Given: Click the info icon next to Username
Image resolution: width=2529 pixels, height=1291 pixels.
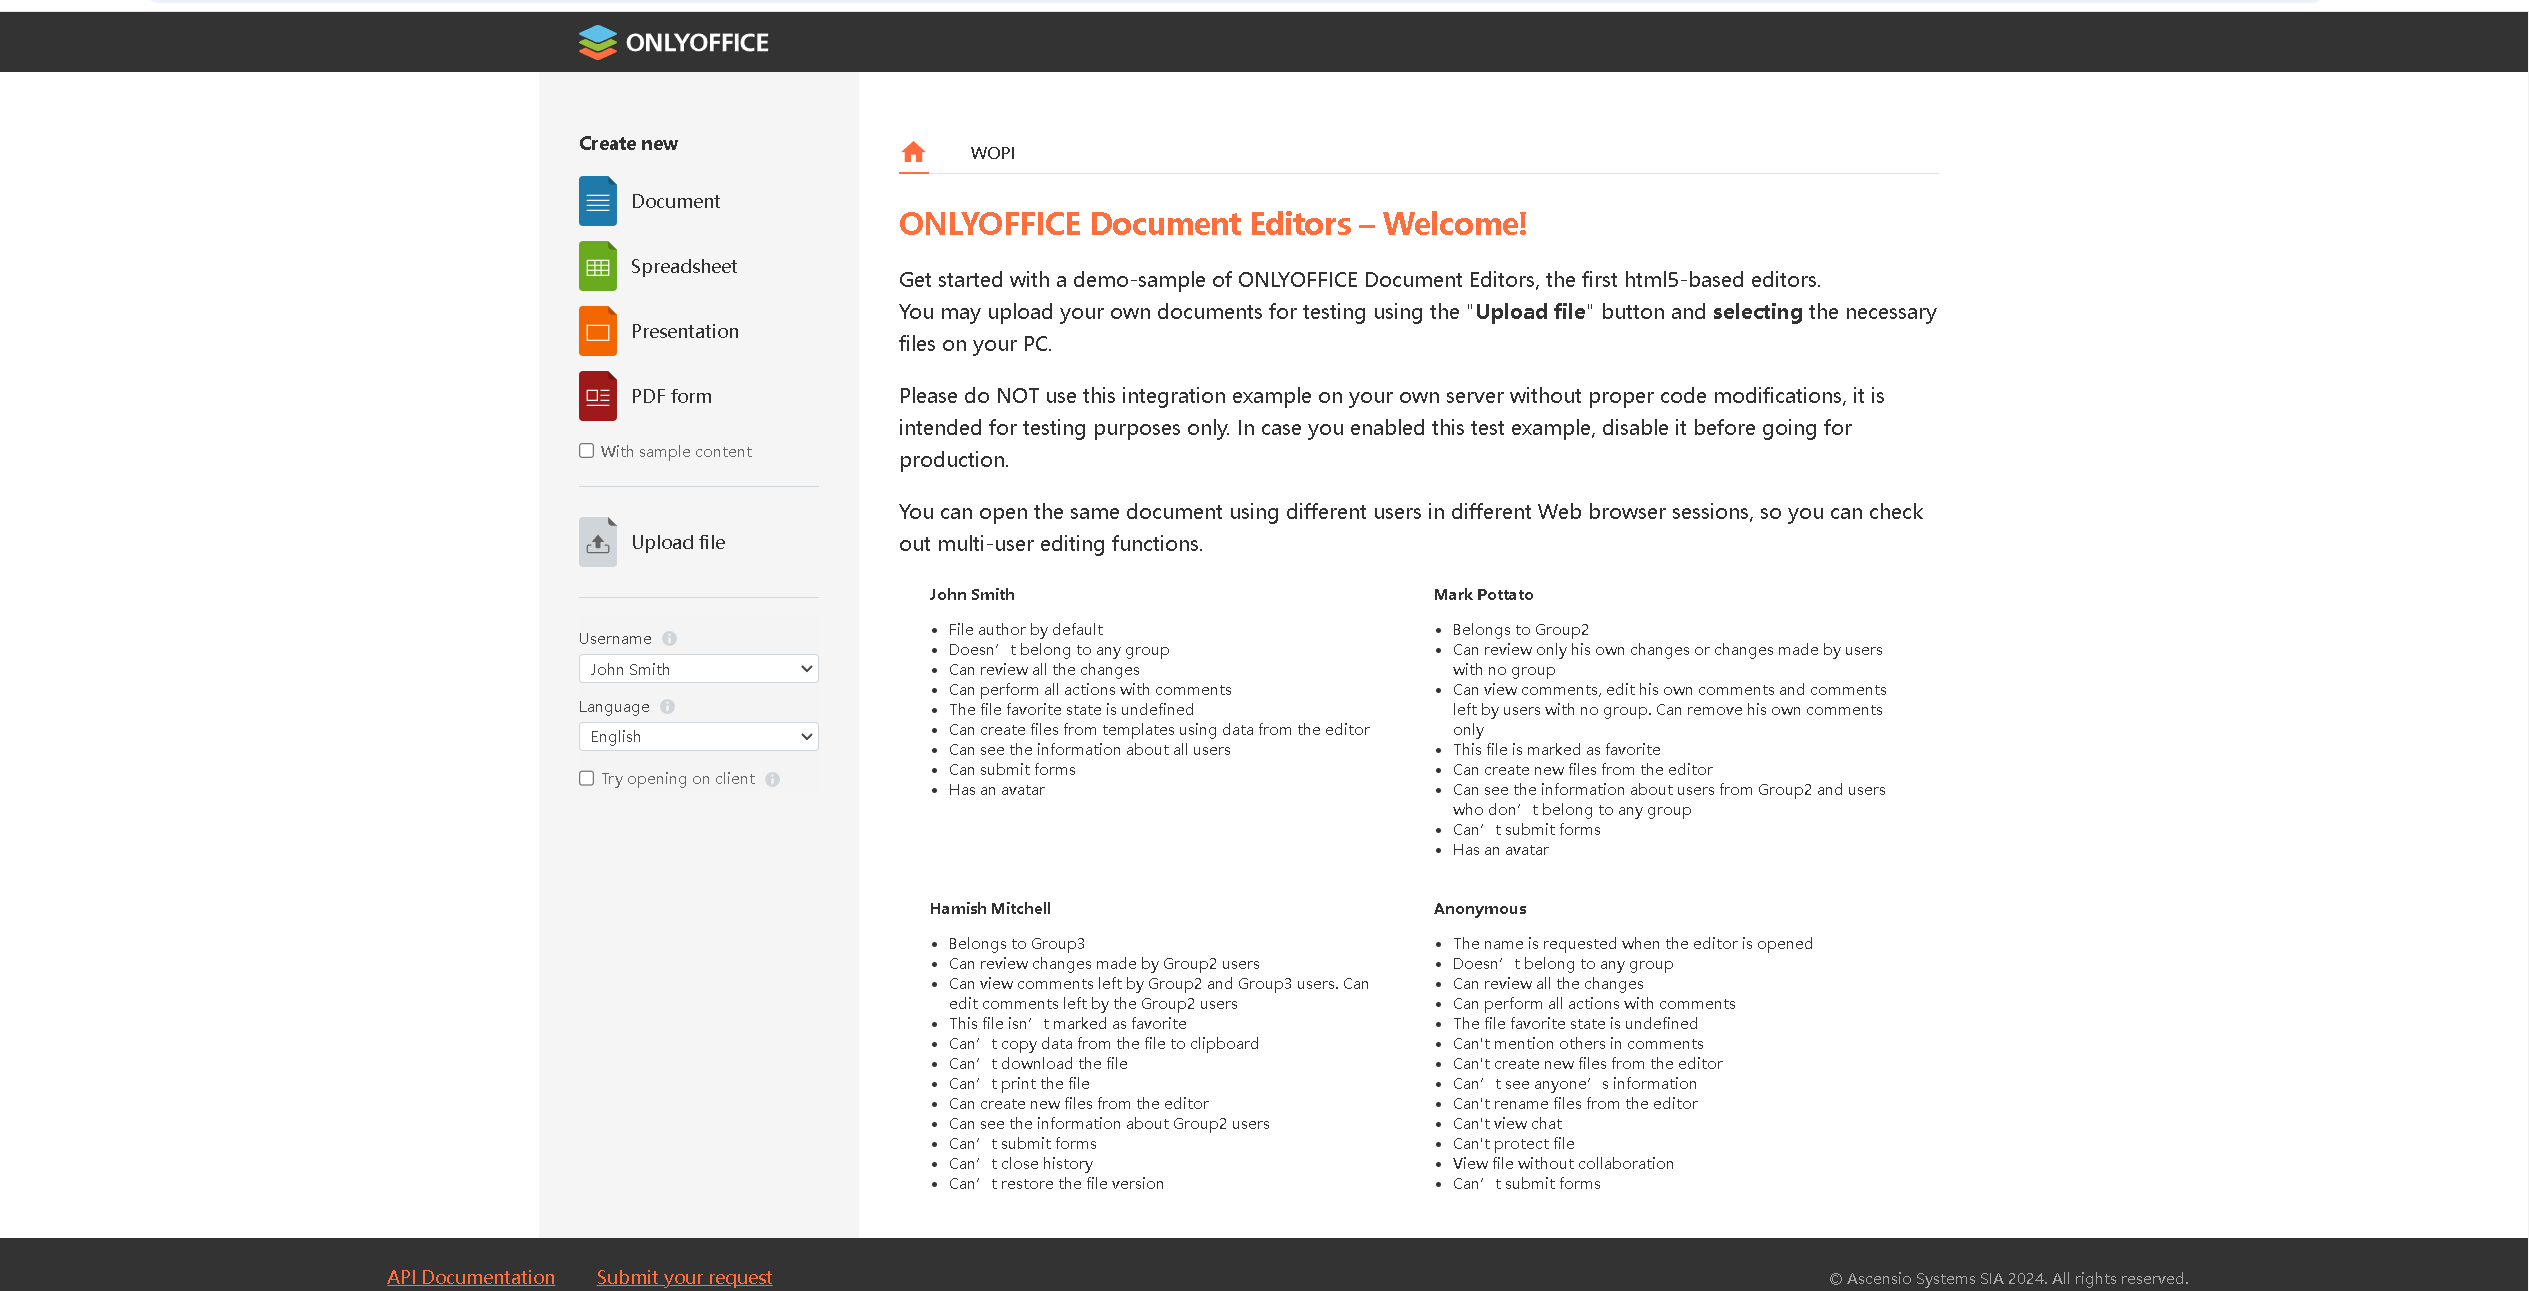Looking at the screenshot, I should click(x=669, y=638).
